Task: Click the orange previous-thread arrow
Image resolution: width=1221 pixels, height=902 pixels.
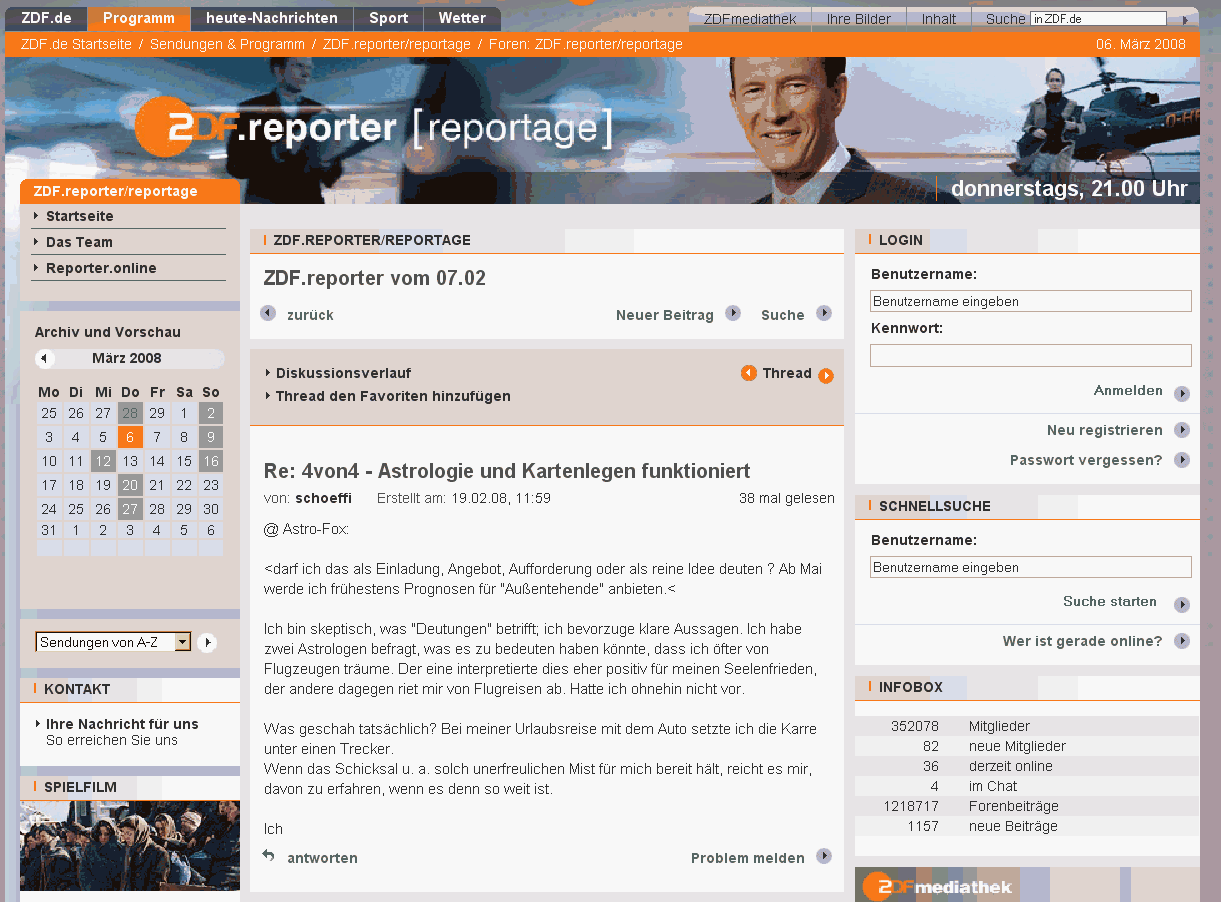Action: tap(749, 373)
